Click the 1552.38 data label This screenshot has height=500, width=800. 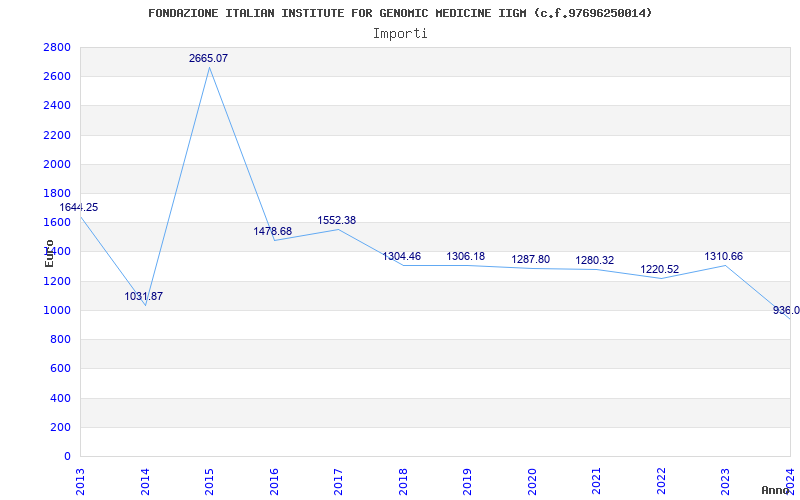point(337,220)
